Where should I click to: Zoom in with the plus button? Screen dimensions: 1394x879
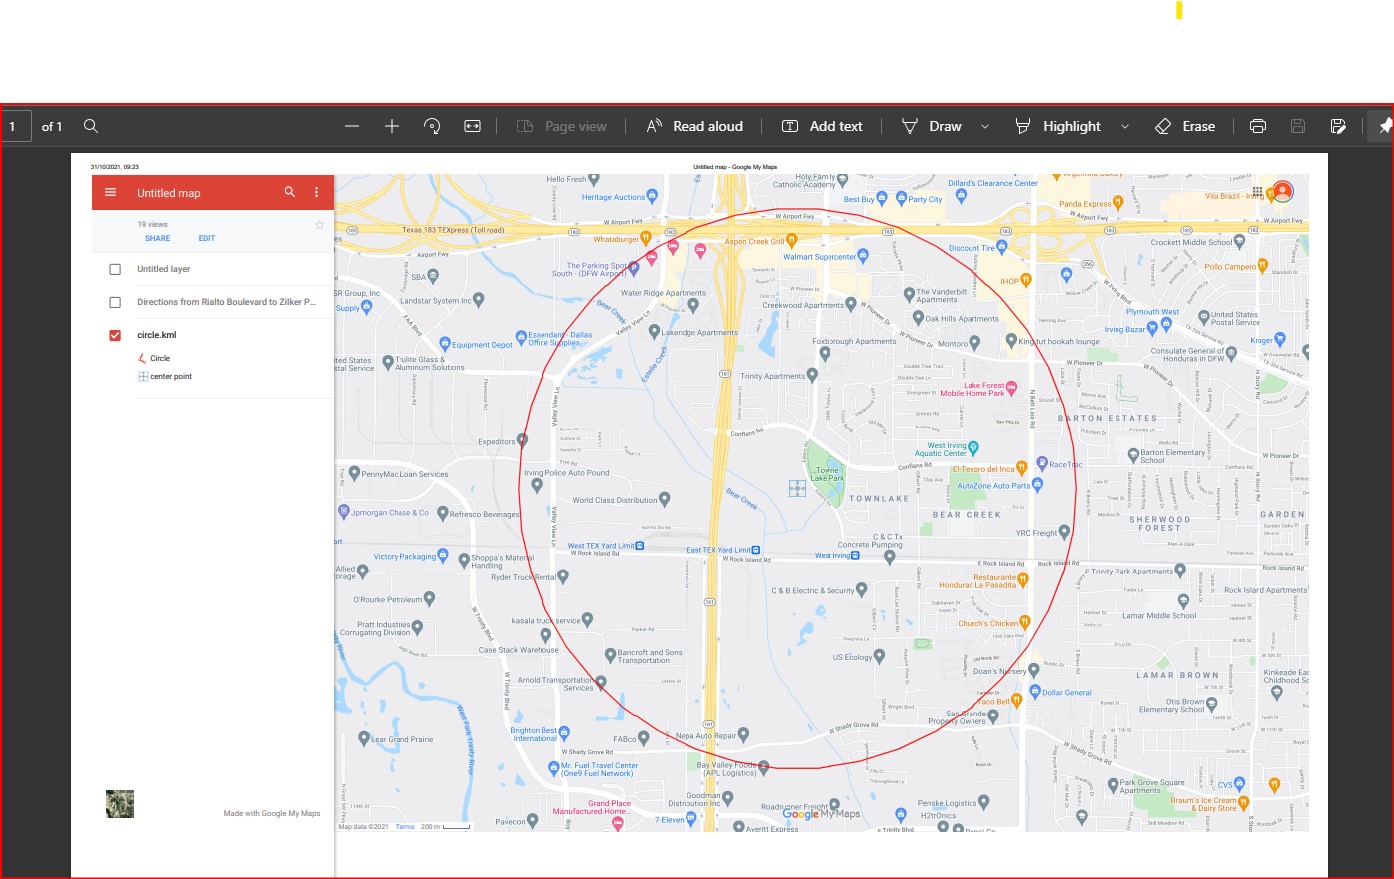392,126
